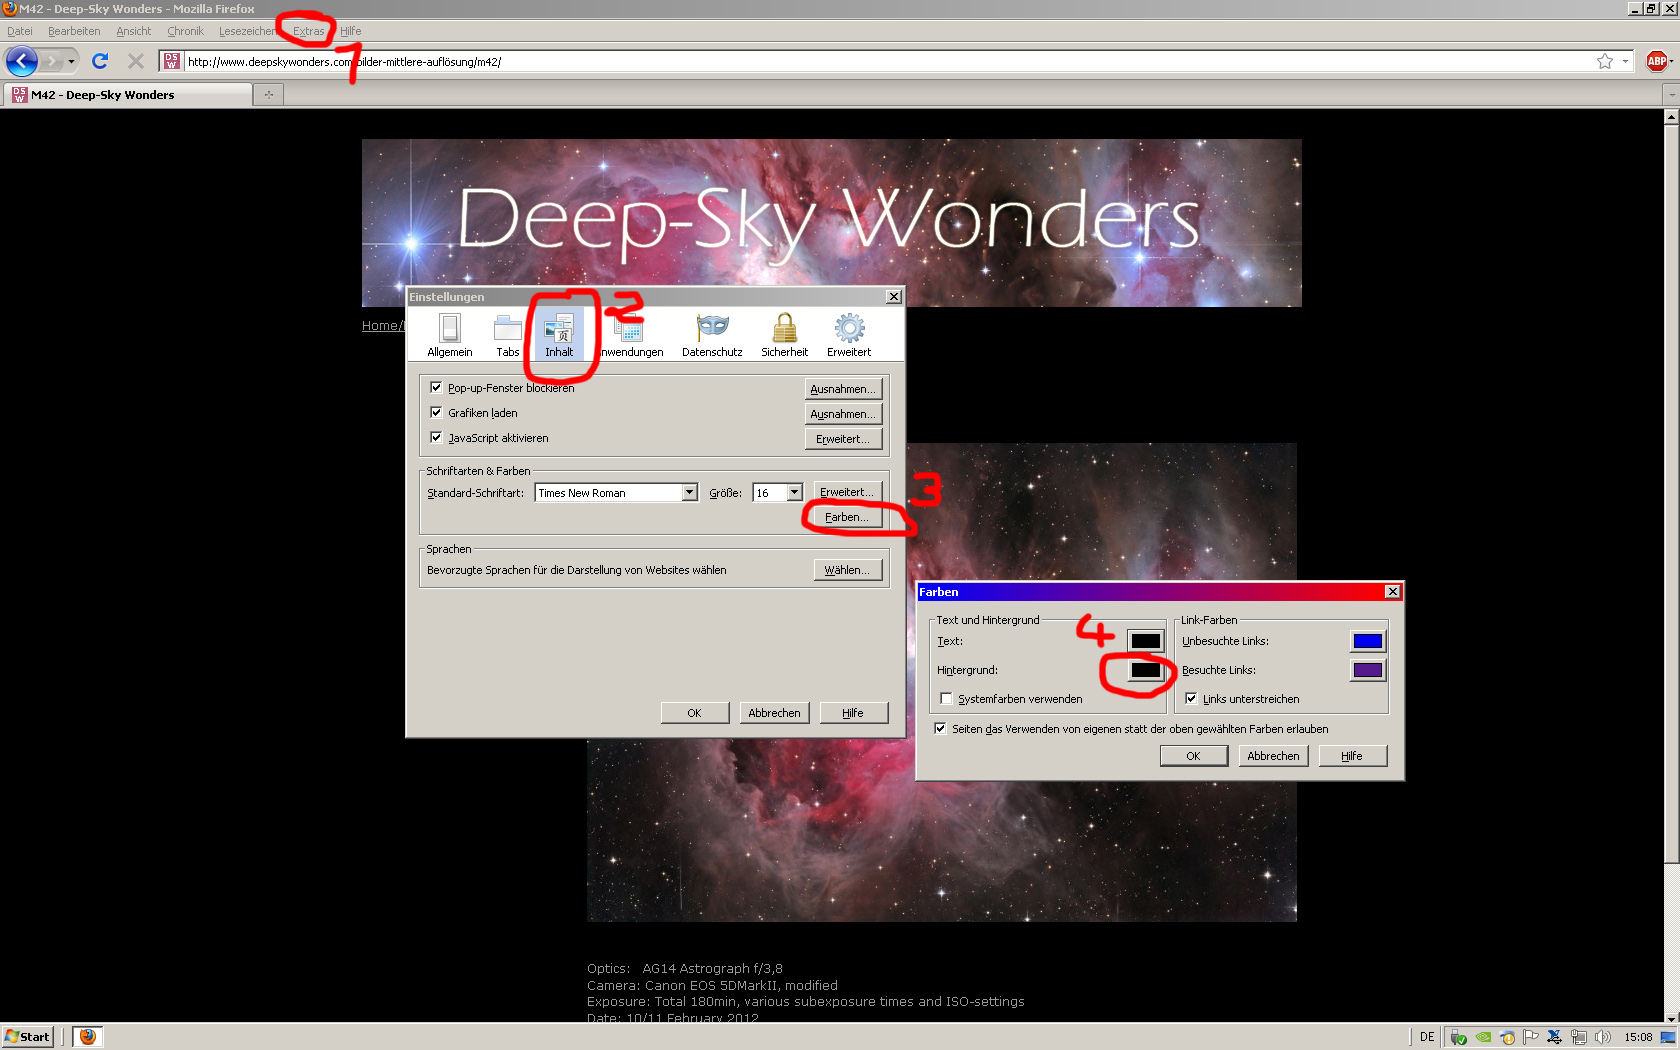Launch Firefox from the taskbar quick-launch icon
1680x1050 pixels.
pyautogui.click(x=88, y=1037)
